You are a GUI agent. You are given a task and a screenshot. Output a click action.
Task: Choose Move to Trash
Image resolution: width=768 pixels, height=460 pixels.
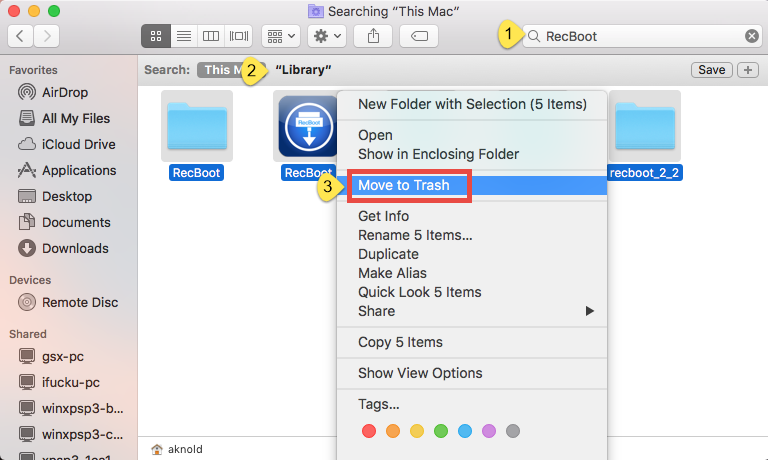[x=472, y=185]
